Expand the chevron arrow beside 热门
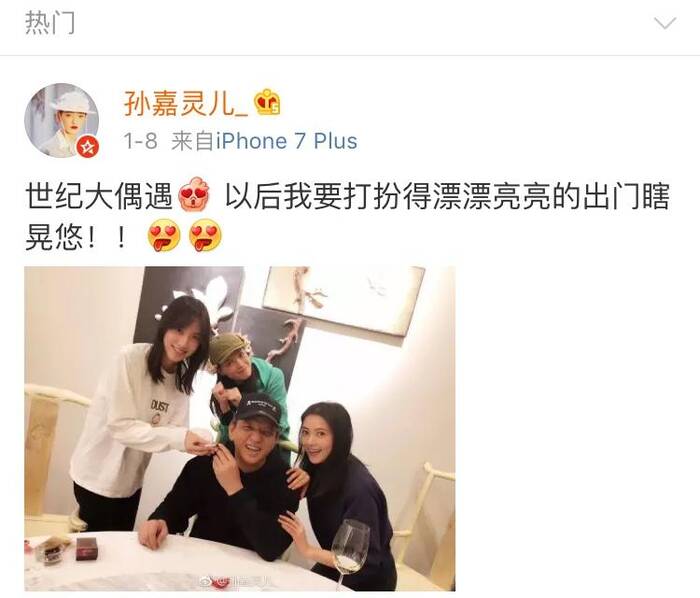This screenshot has width=700, height=598. coord(665,23)
